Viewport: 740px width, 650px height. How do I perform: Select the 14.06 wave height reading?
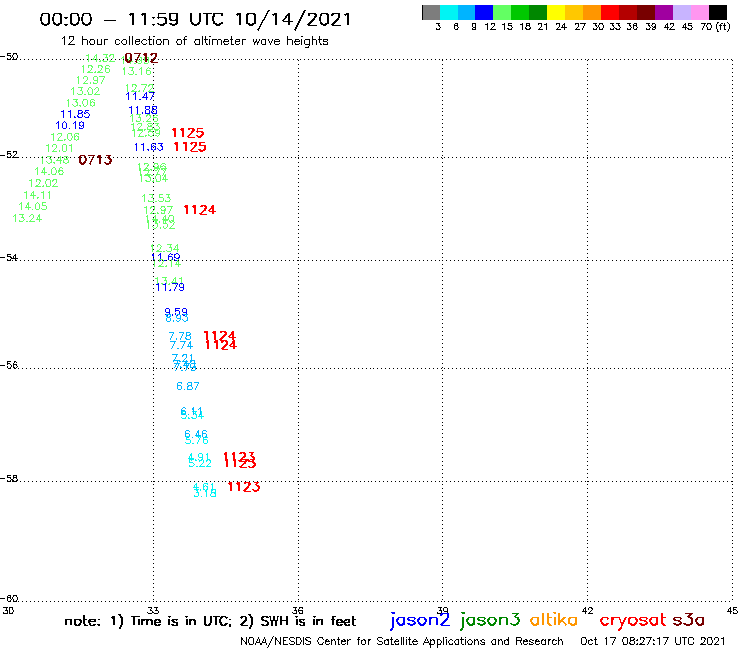(x=49, y=171)
